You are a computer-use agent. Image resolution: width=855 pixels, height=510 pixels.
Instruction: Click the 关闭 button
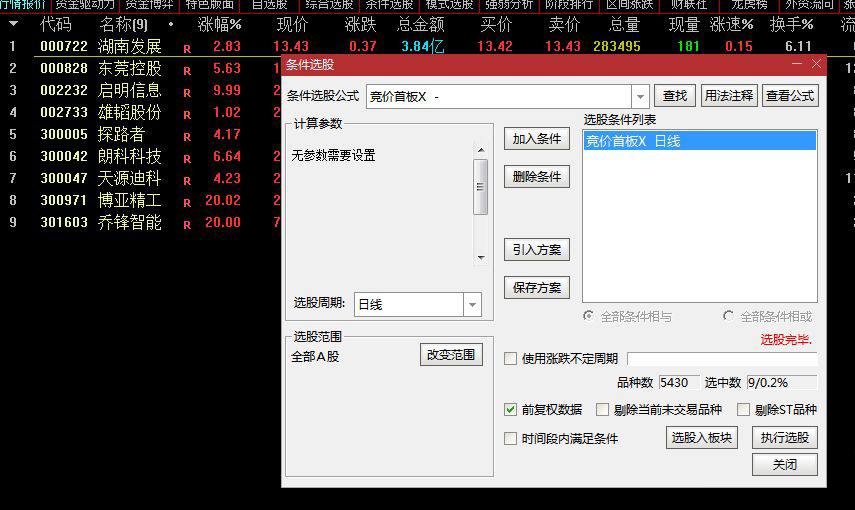click(x=785, y=465)
